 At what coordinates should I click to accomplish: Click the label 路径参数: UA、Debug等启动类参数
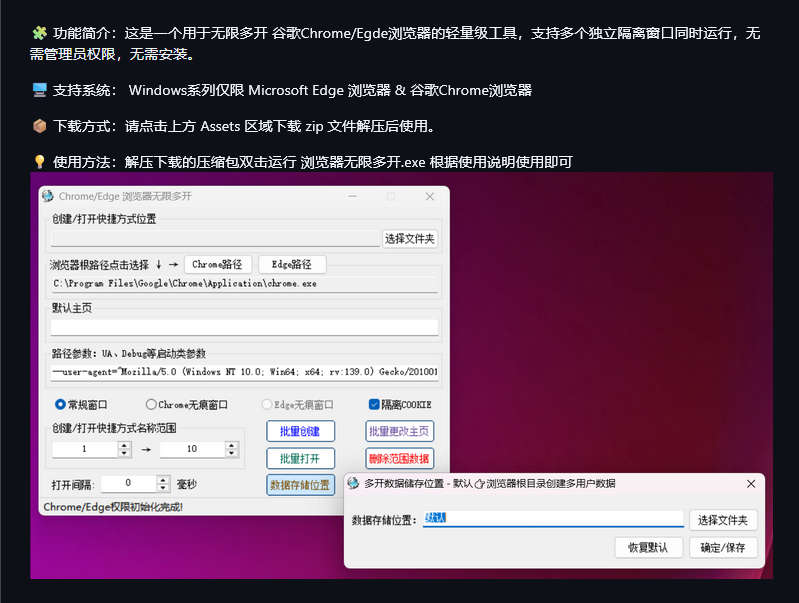click(x=128, y=353)
